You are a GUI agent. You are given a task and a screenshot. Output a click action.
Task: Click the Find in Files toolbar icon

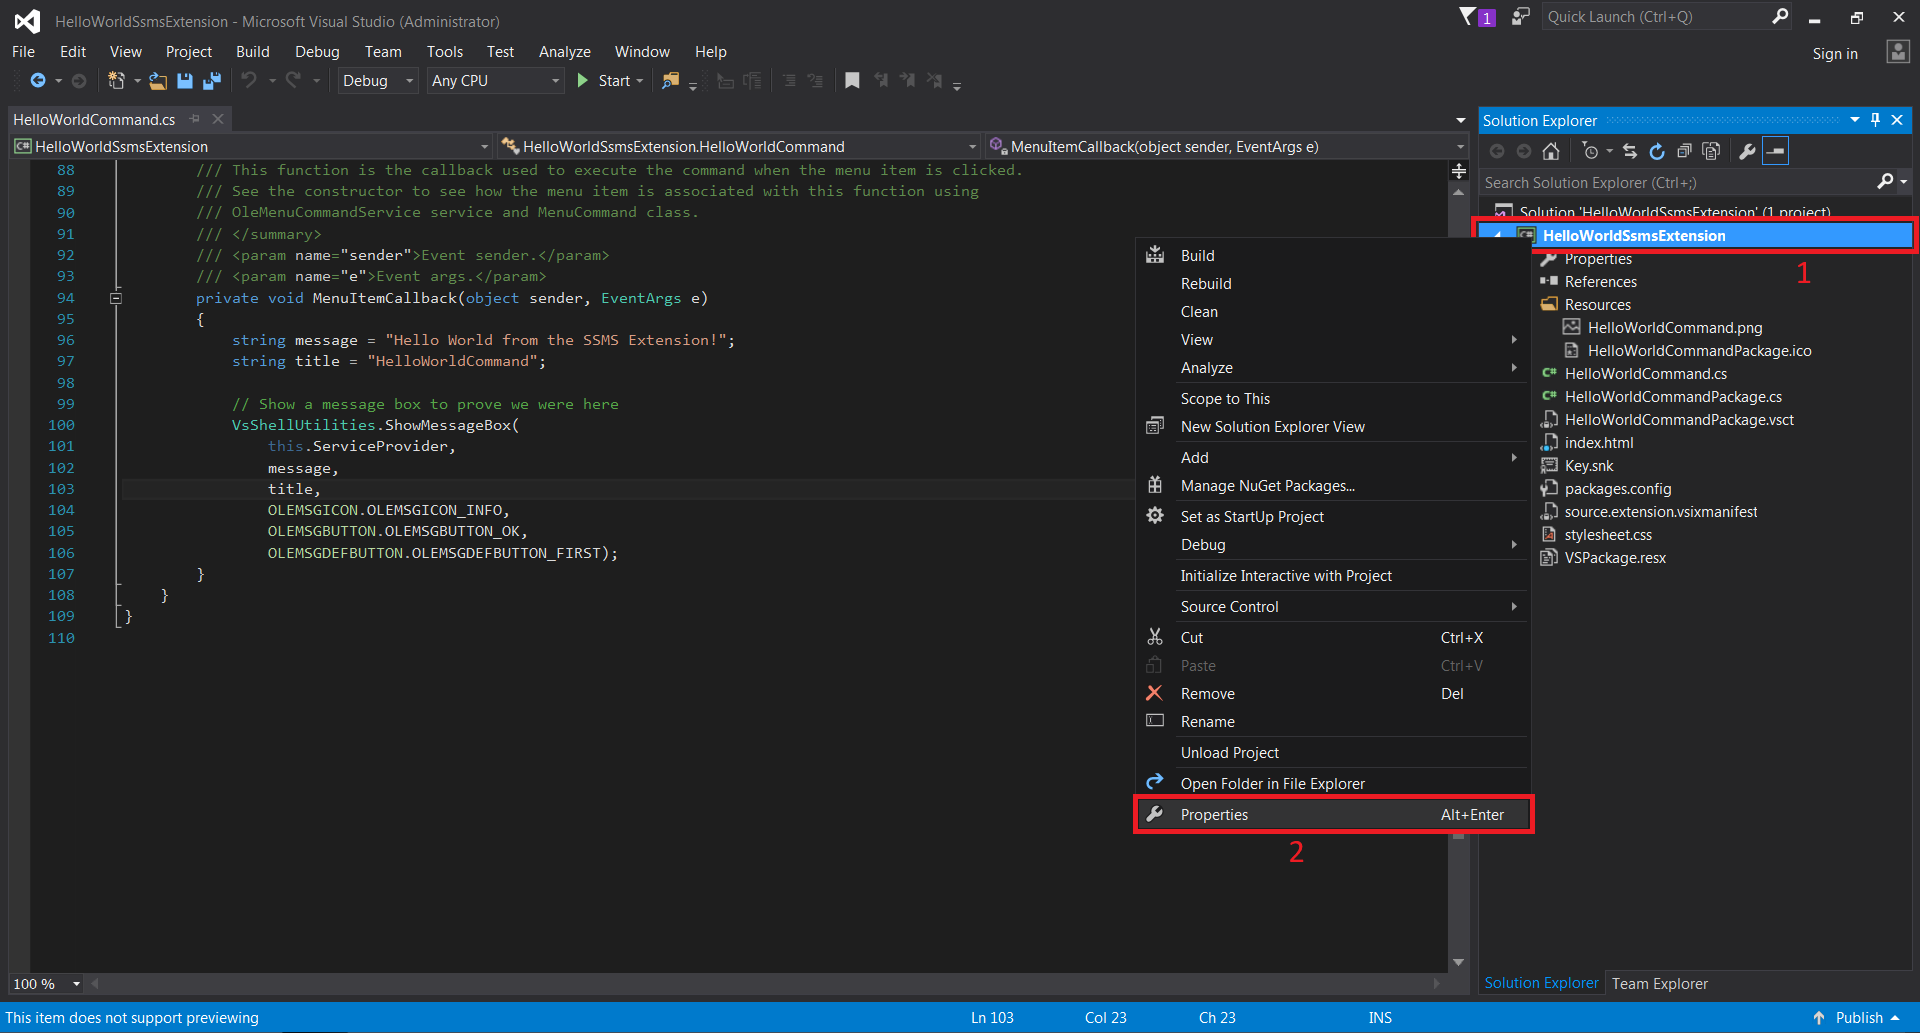coord(671,81)
